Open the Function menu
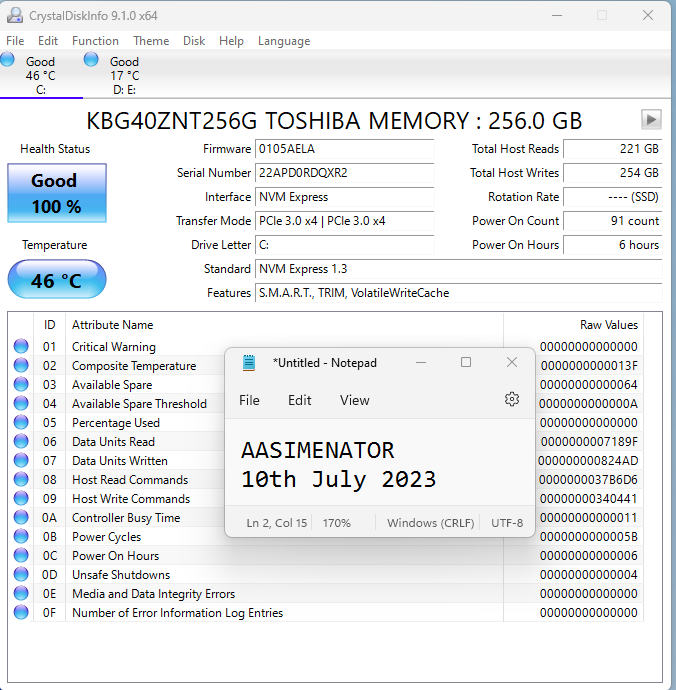 [x=95, y=41]
